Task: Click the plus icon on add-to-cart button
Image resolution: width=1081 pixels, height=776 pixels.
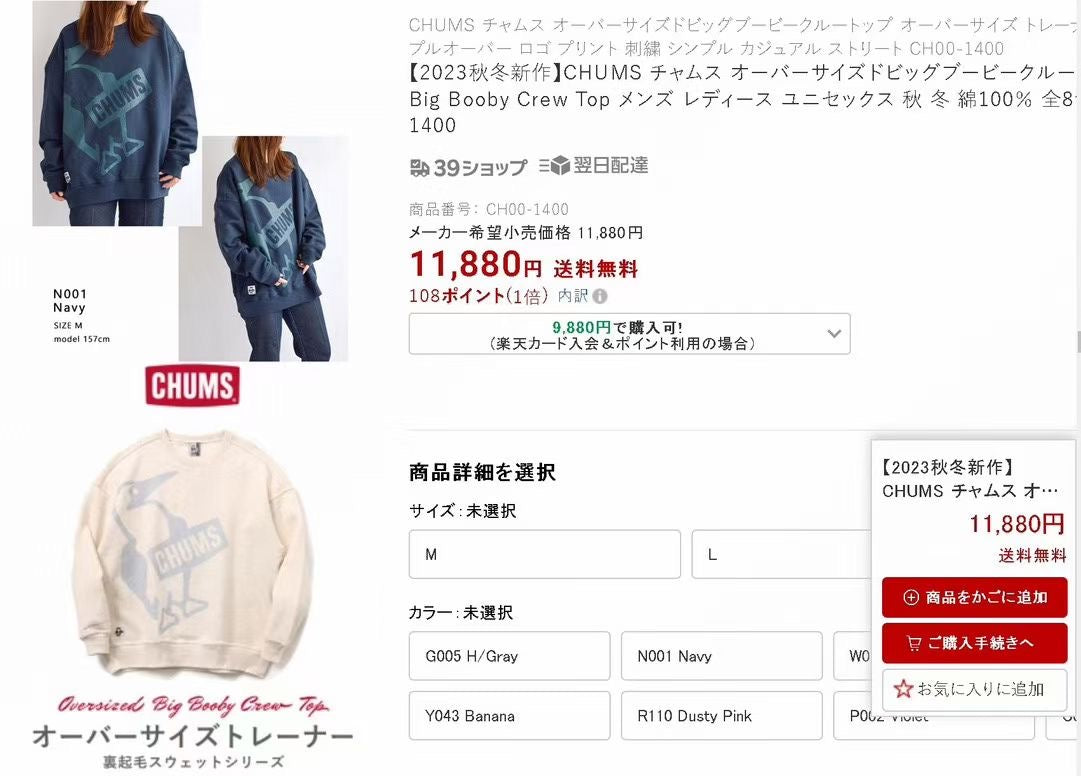Action: pos(911,598)
